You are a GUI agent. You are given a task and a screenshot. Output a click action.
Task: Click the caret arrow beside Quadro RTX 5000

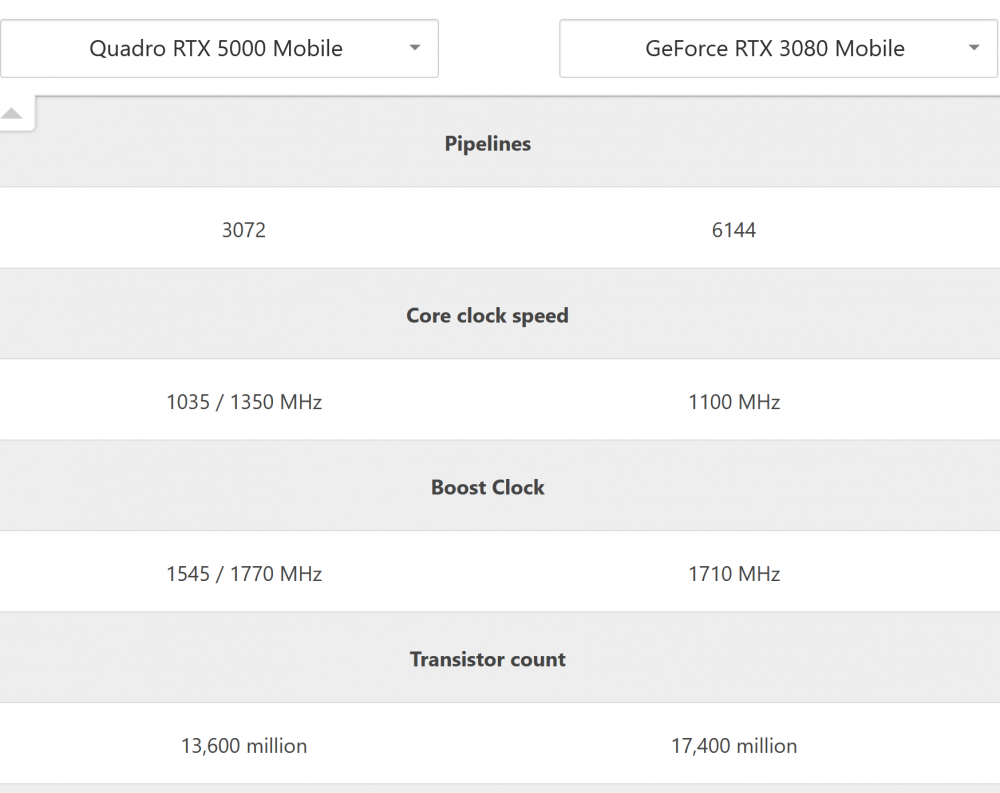click(415, 48)
